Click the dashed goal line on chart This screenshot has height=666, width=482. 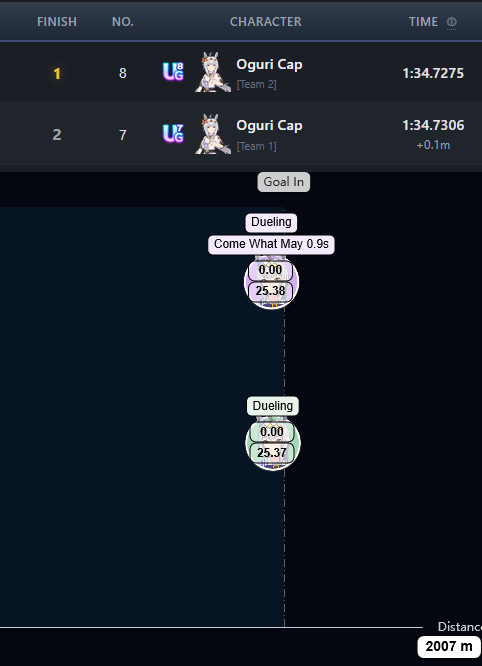tap(284, 467)
